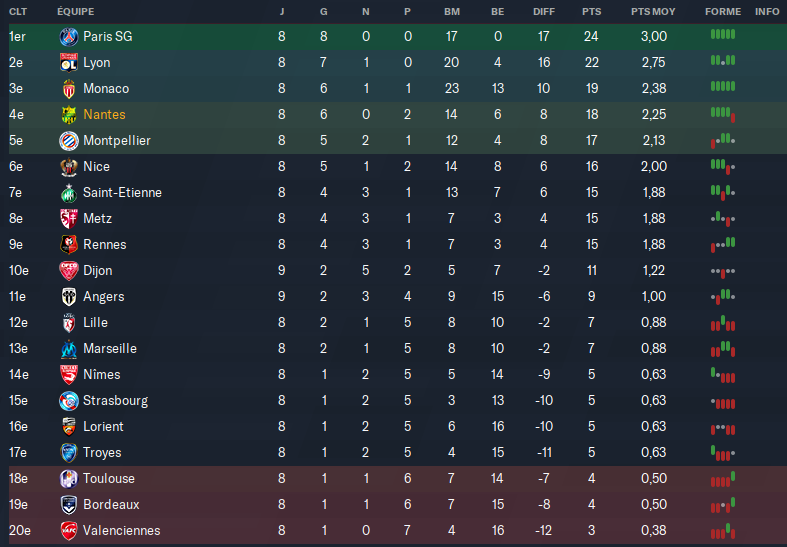Click the Monaco club crest

pos(69,89)
